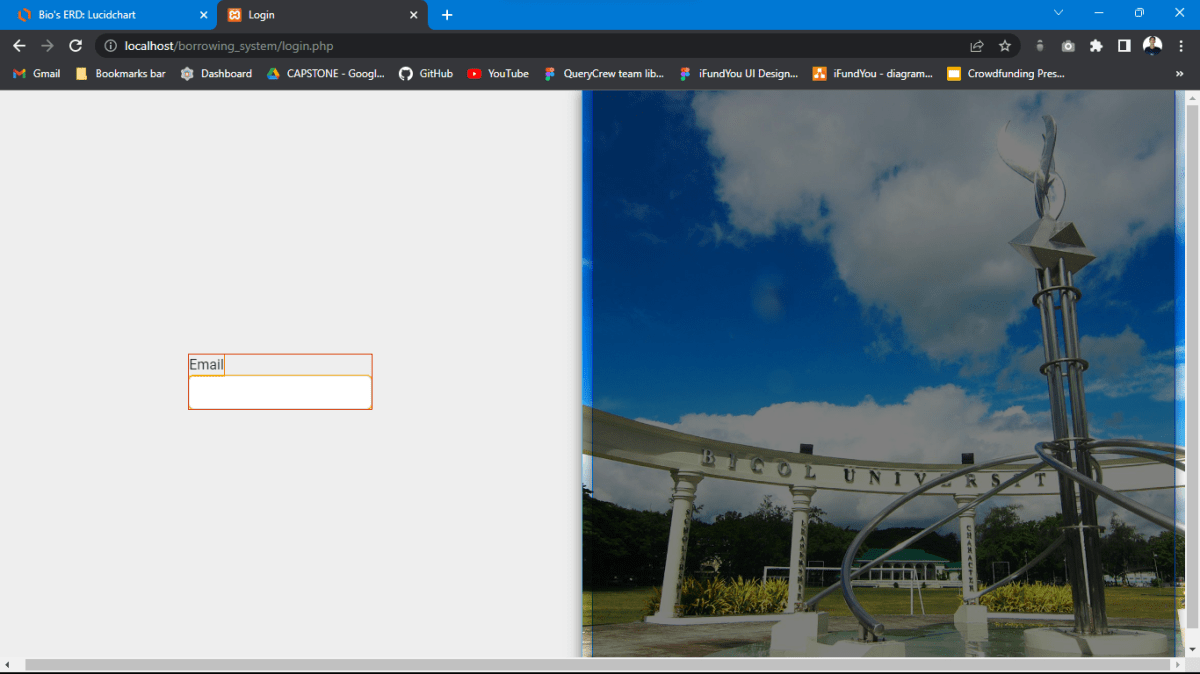Open a new browser tab
The height and width of the screenshot is (674, 1200).
point(447,15)
